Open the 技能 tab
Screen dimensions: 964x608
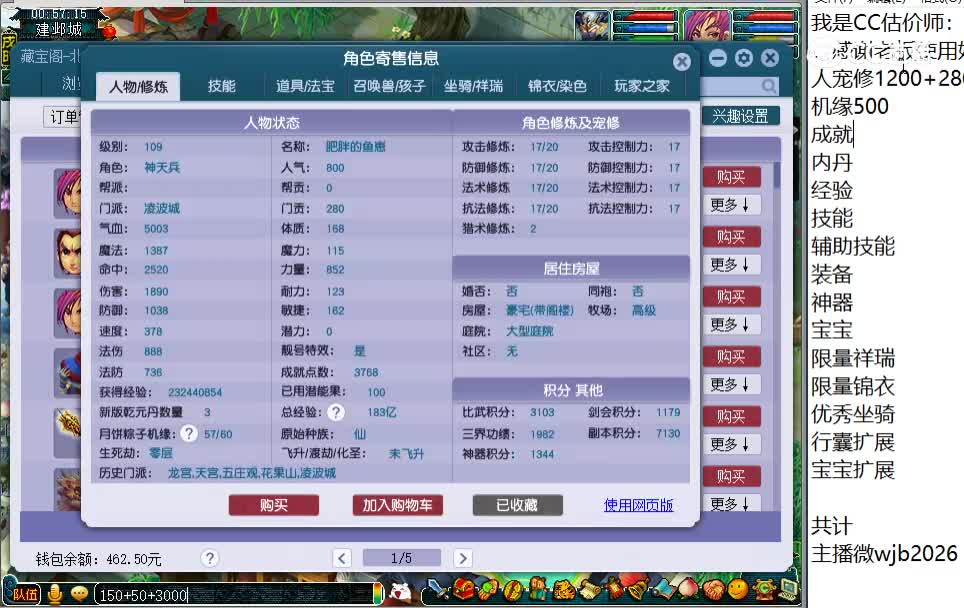[221, 86]
